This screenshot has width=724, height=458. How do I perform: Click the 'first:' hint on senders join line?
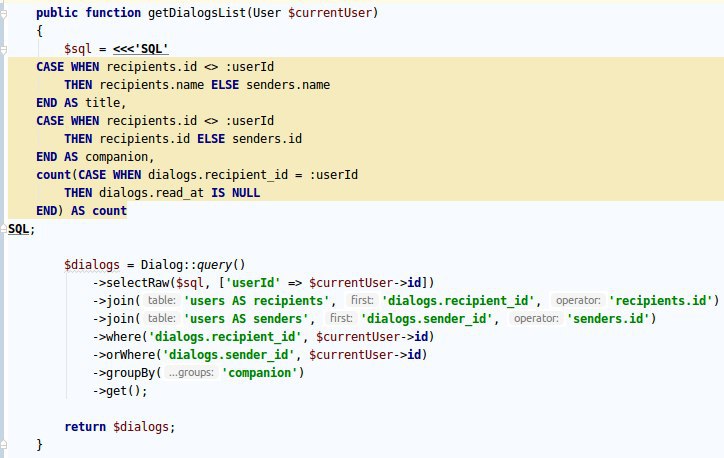pyautogui.click(x=341, y=319)
